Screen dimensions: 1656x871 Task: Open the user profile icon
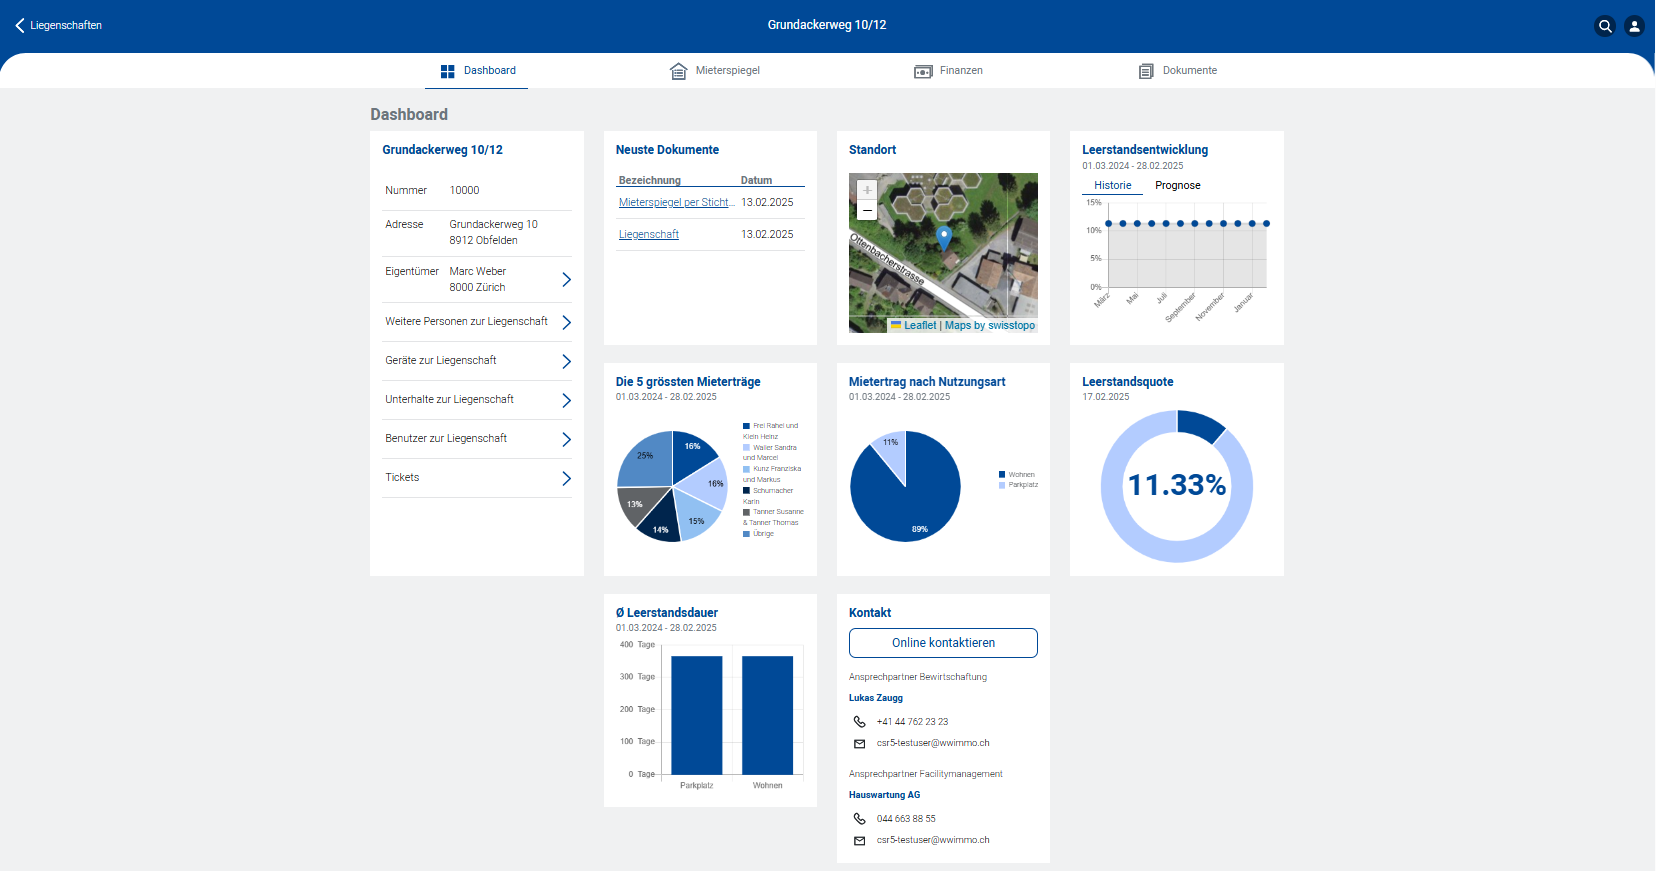pos(1634,26)
